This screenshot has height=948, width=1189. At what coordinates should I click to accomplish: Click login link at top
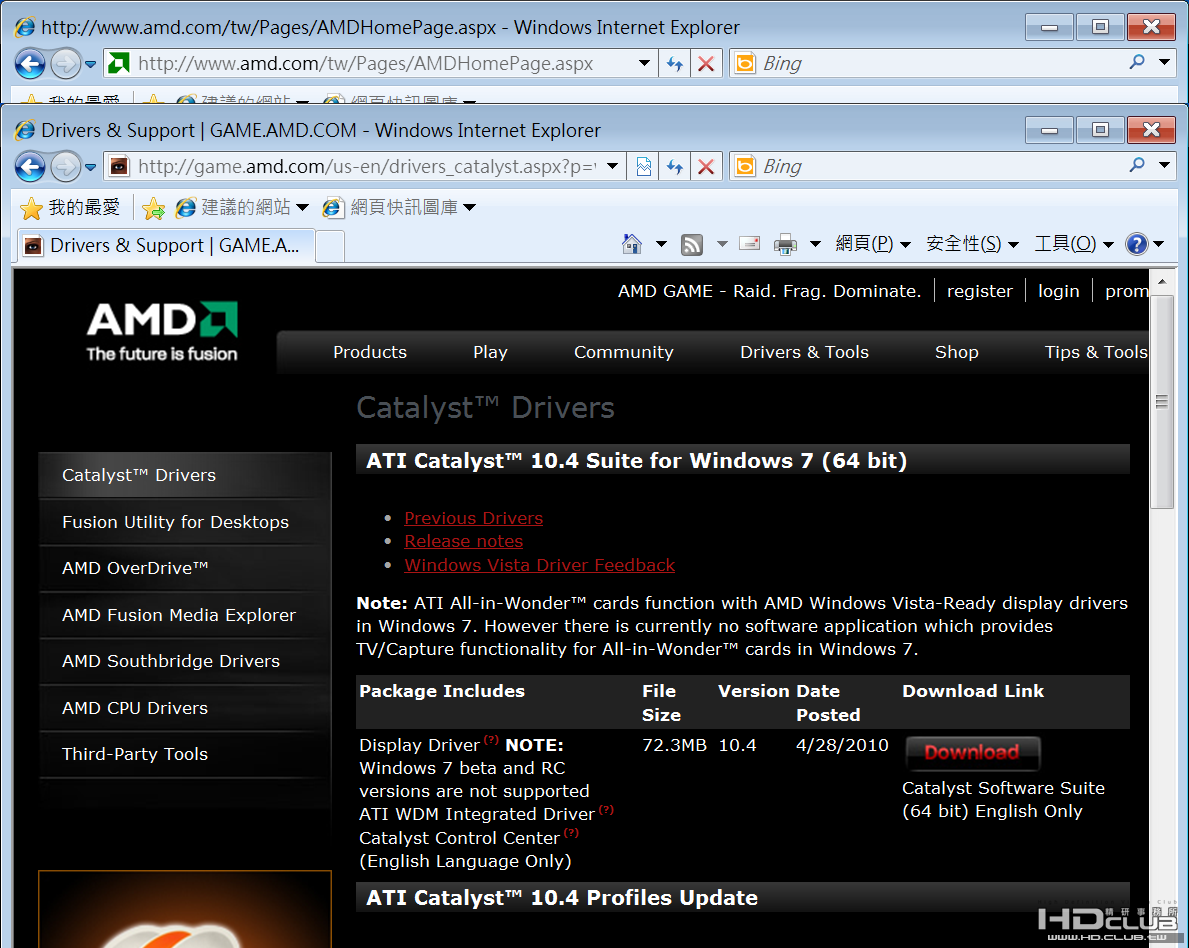[x=1059, y=291]
